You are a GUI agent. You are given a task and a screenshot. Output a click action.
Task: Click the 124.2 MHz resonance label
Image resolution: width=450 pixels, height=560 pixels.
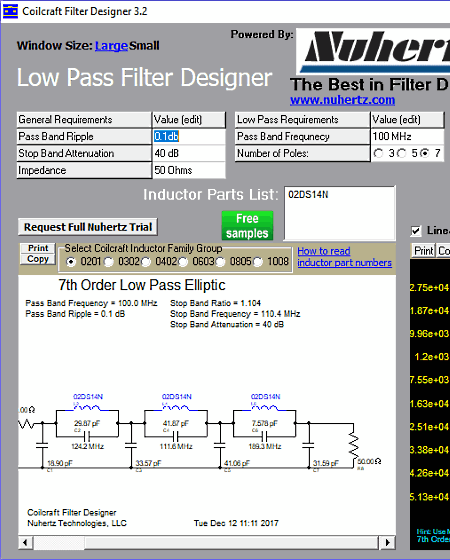87,446
